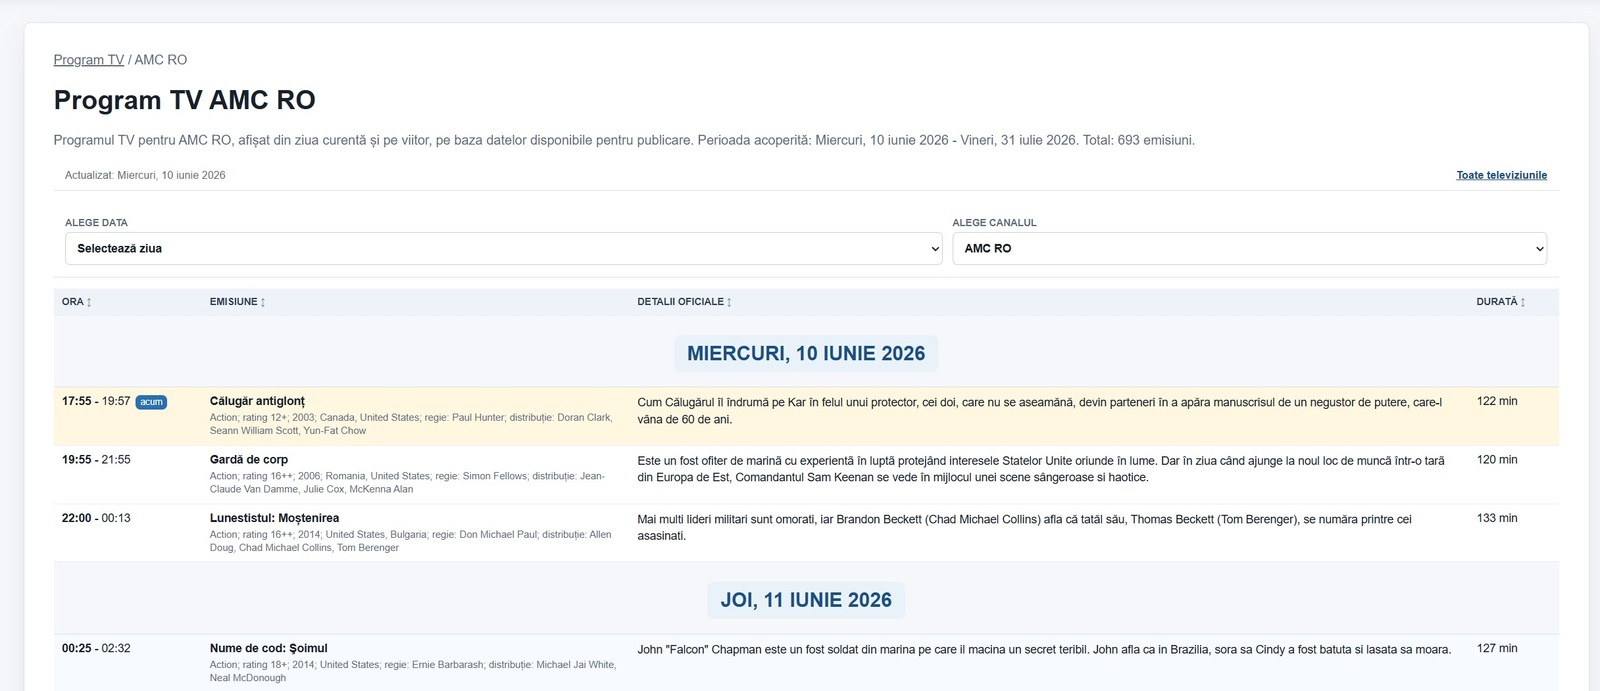Click the 19:55 - 21:55 time slot
Viewport: 1600px width, 691px height.
[96, 460]
